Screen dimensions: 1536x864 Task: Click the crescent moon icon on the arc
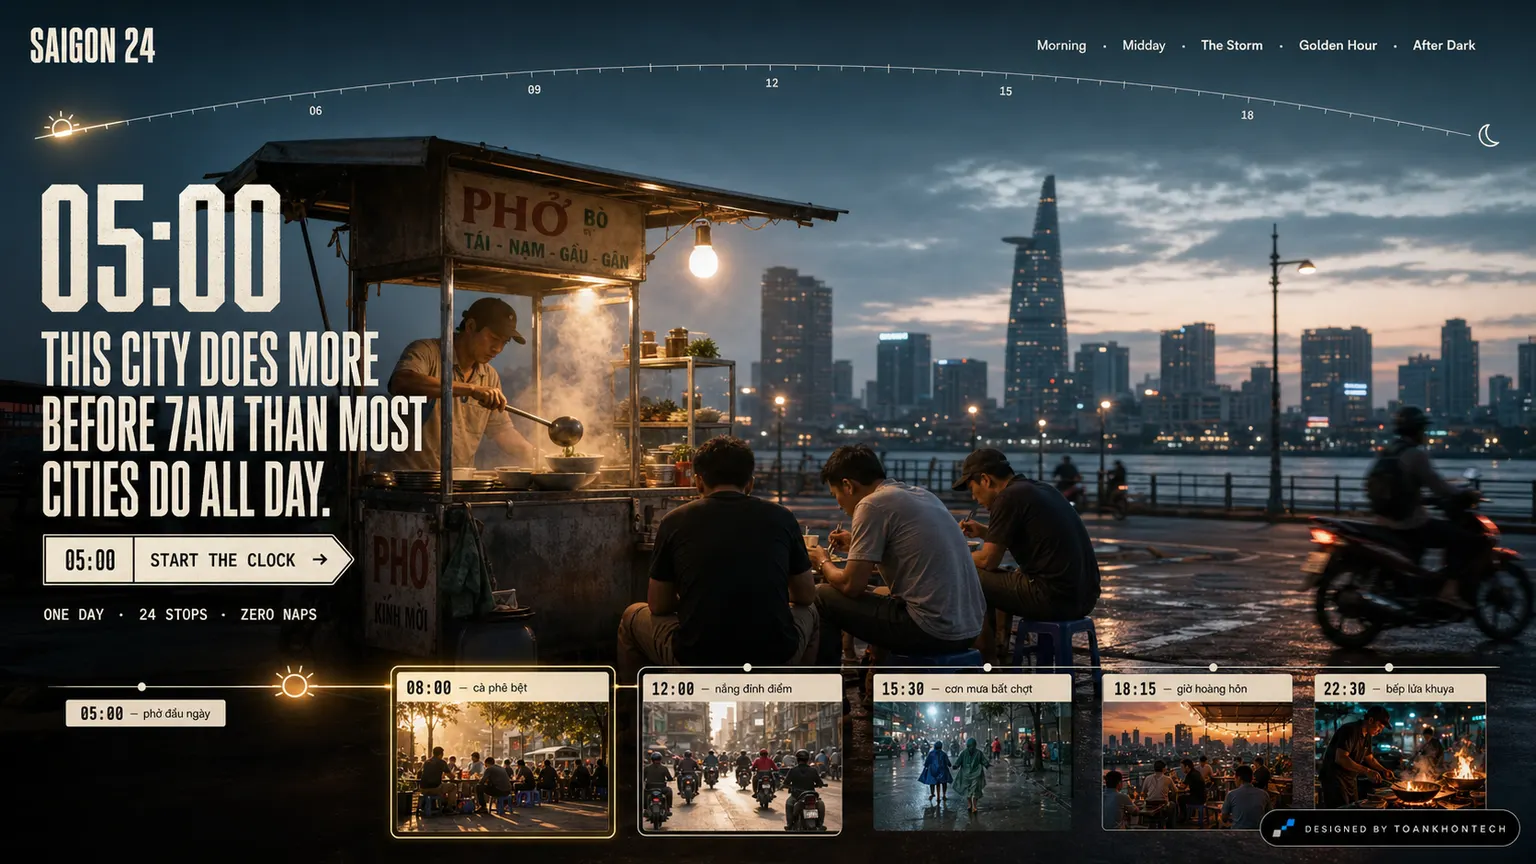pos(1488,135)
